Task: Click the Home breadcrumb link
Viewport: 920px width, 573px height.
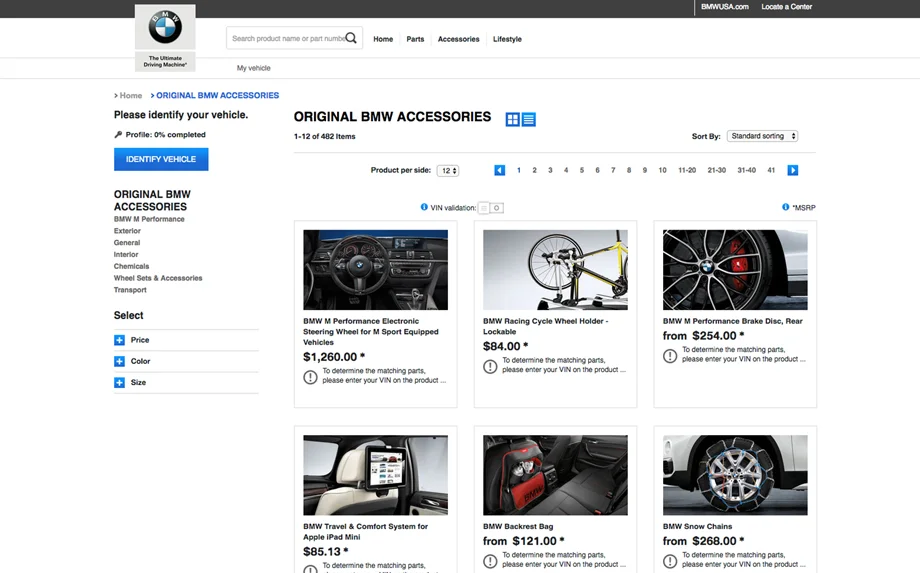Action: coord(131,96)
